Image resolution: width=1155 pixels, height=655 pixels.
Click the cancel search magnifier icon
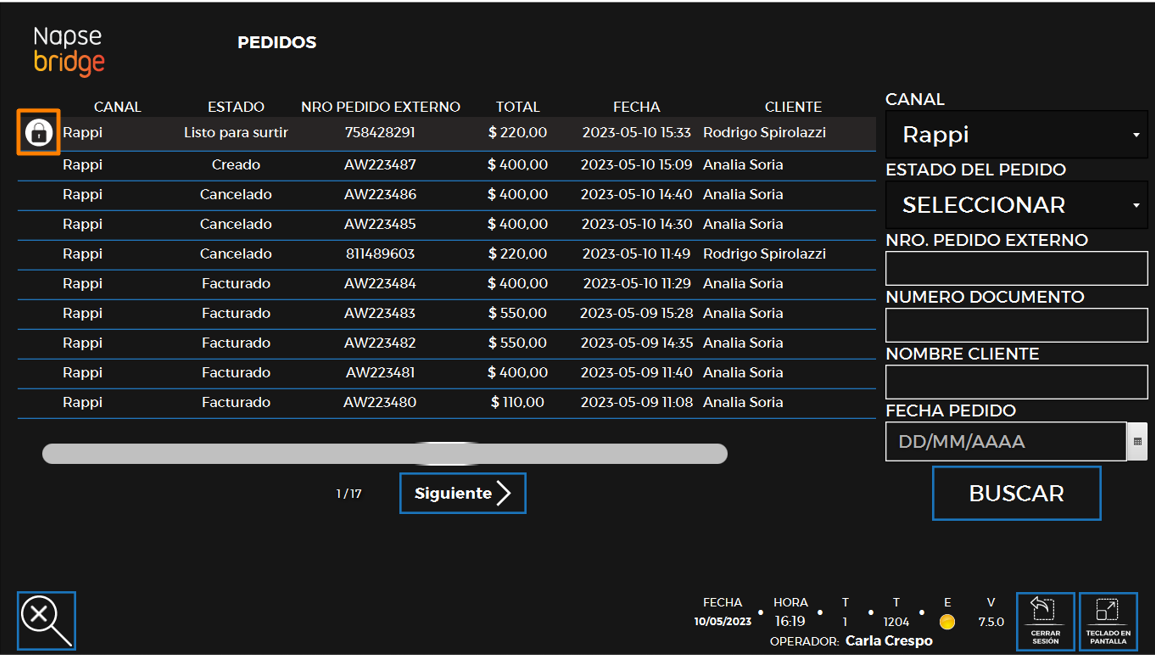(x=46, y=620)
